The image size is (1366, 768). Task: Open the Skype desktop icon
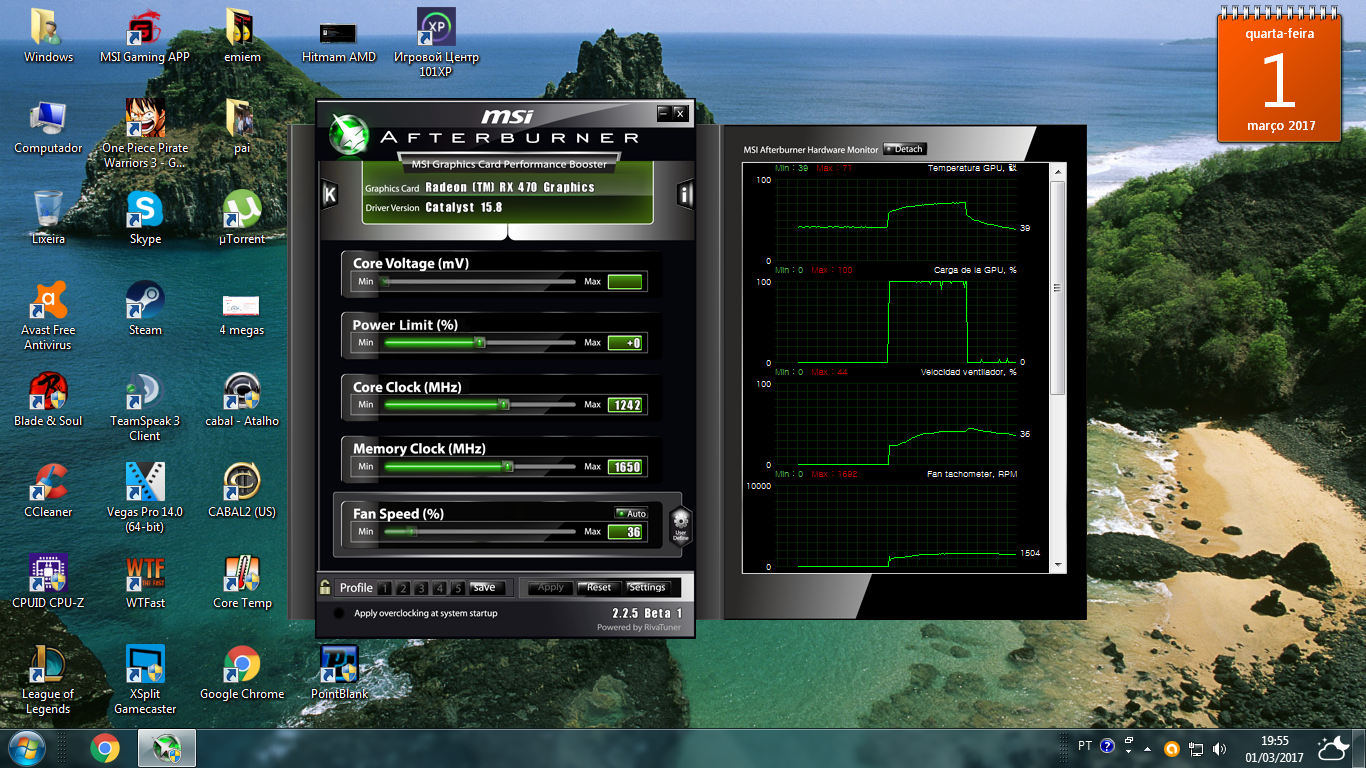[145, 217]
